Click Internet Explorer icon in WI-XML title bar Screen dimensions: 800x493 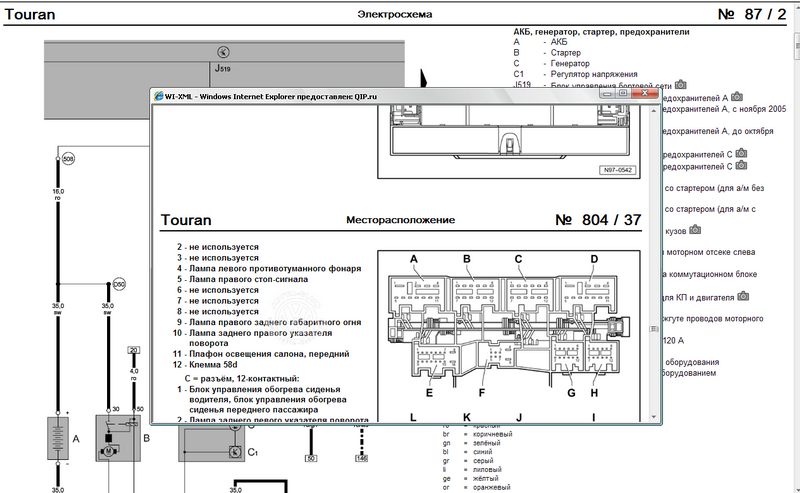[x=159, y=96]
